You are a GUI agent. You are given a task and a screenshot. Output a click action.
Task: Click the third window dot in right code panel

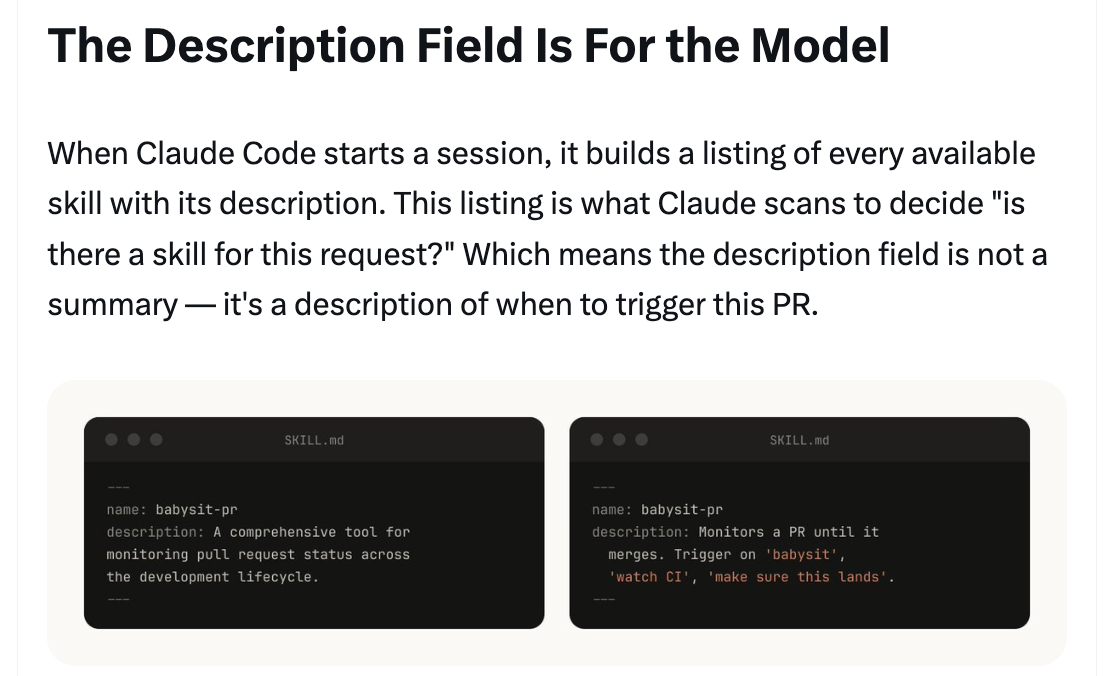tap(642, 439)
